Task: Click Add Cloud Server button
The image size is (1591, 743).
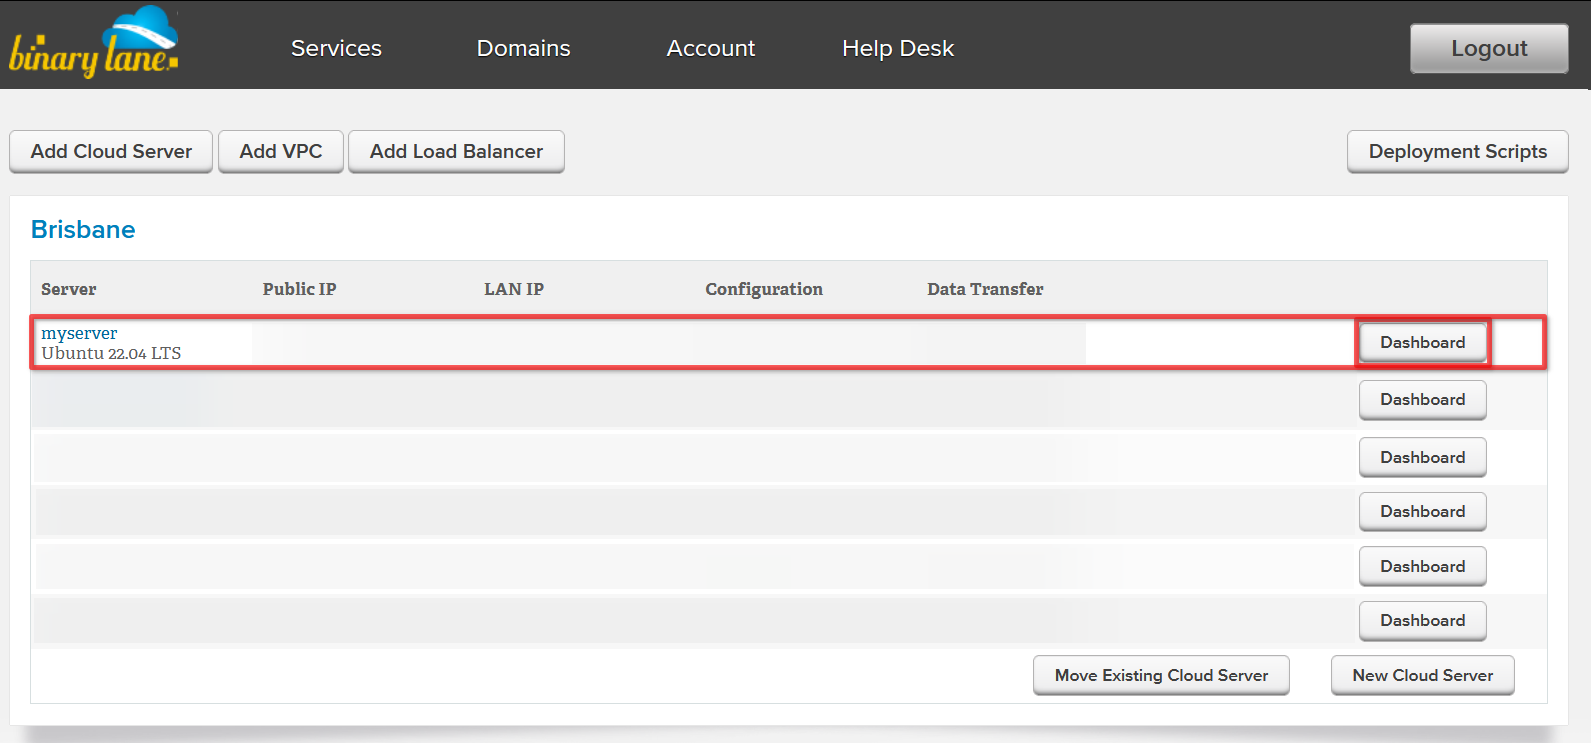Action: click(x=111, y=151)
